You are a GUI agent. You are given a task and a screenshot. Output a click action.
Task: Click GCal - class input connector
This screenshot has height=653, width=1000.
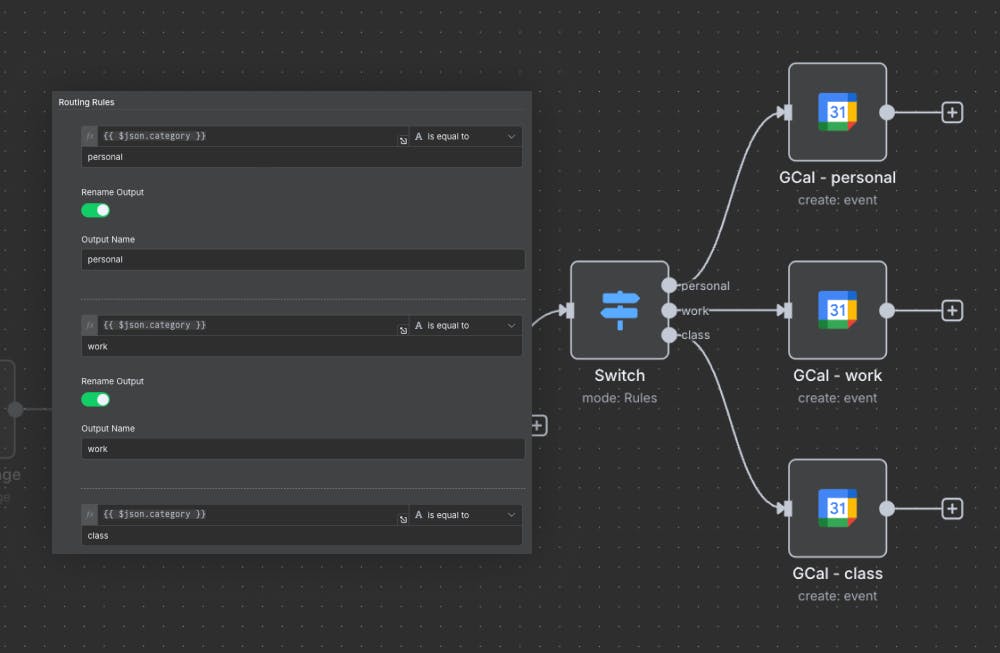[x=788, y=508]
